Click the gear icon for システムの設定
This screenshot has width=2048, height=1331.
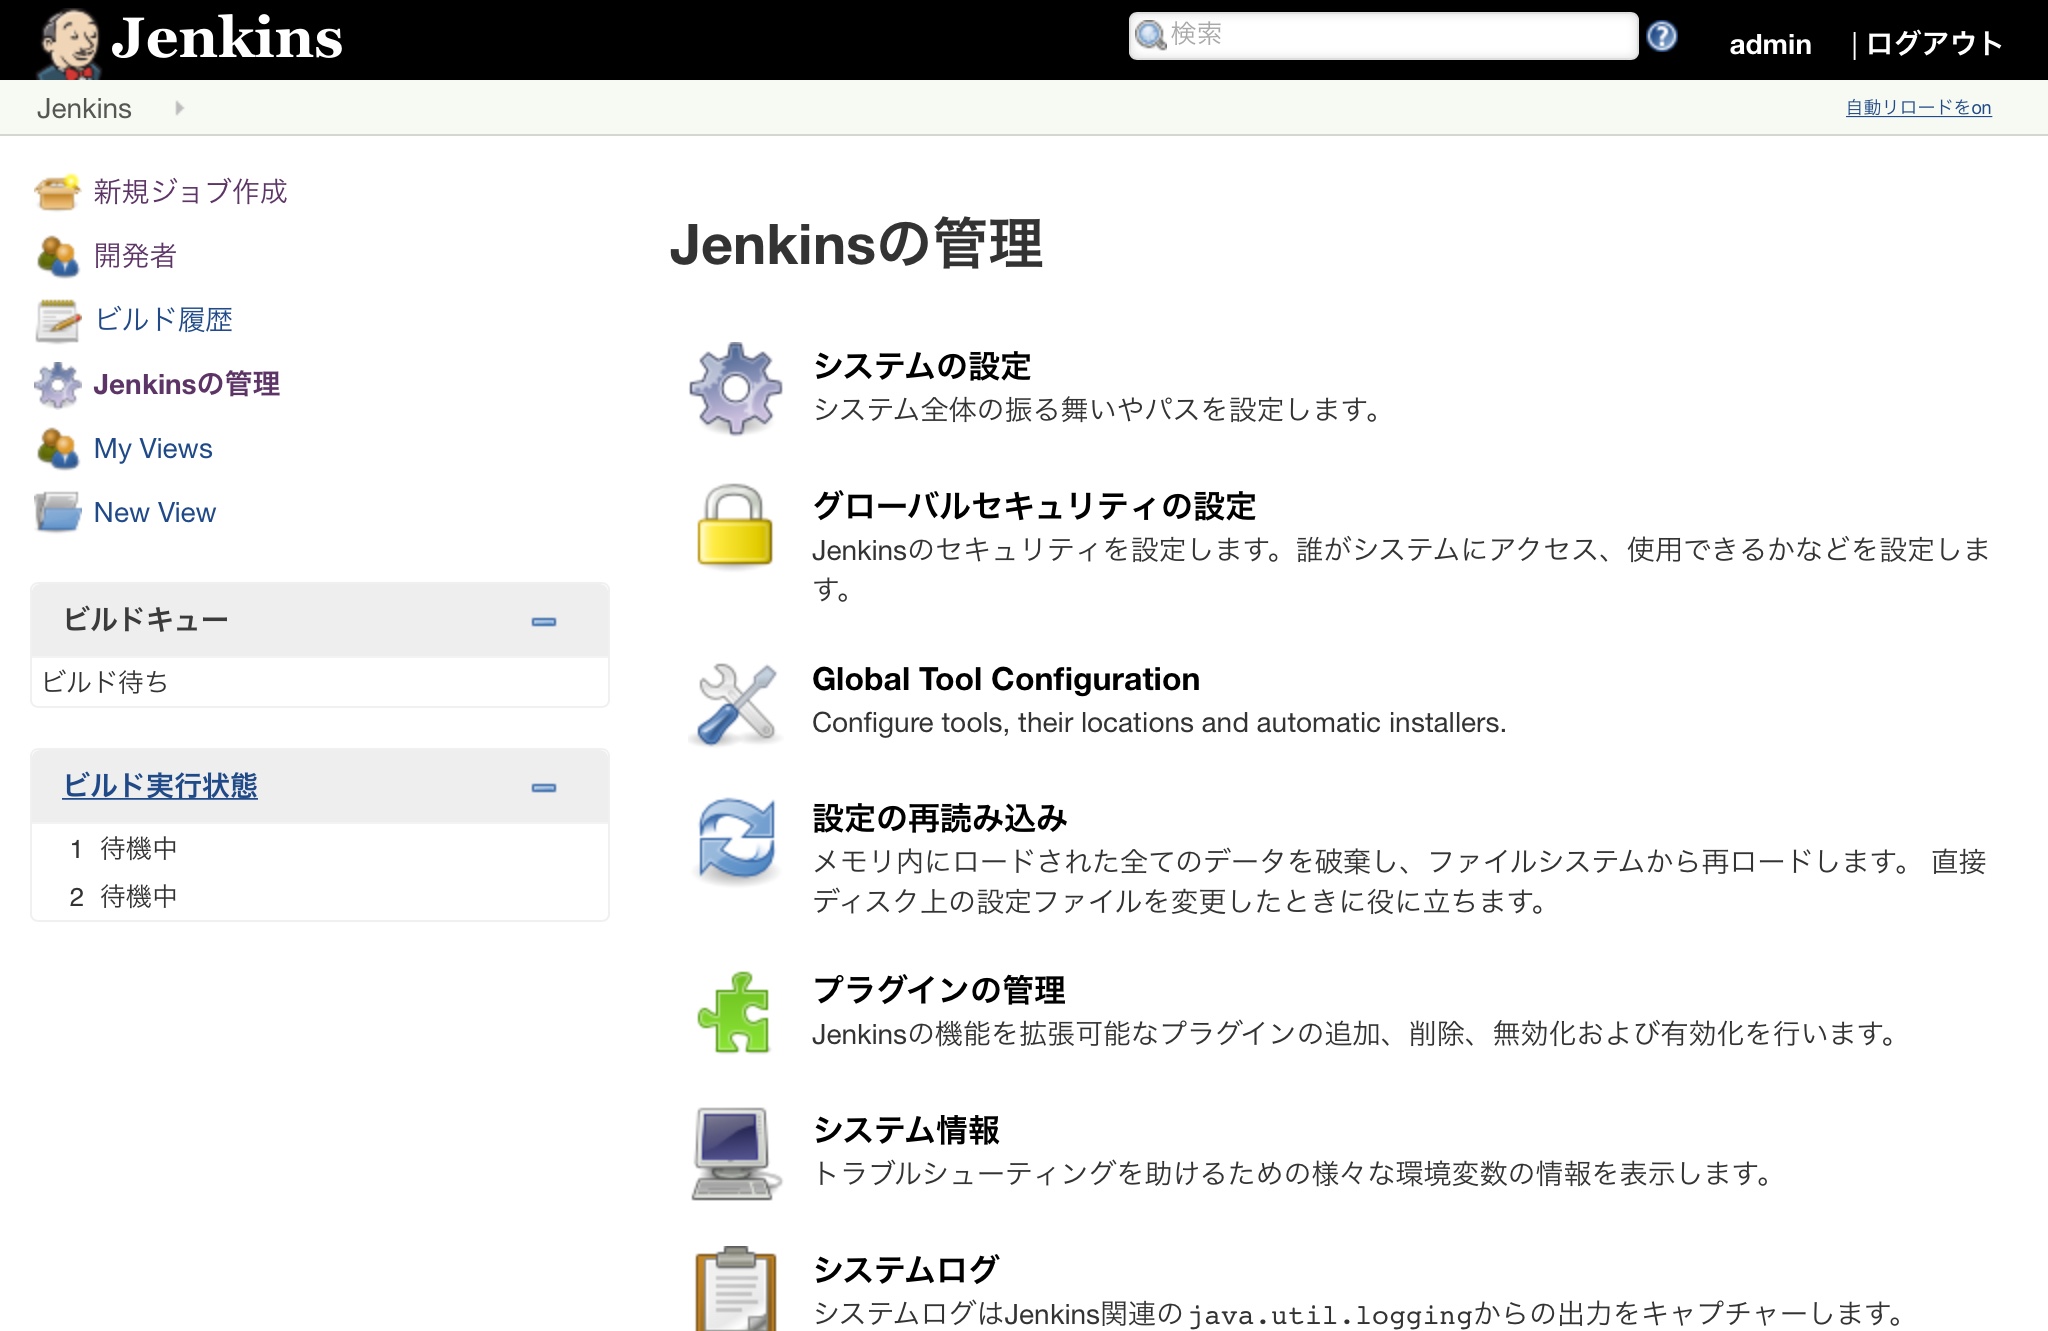pyautogui.click(x=735, y=388)
